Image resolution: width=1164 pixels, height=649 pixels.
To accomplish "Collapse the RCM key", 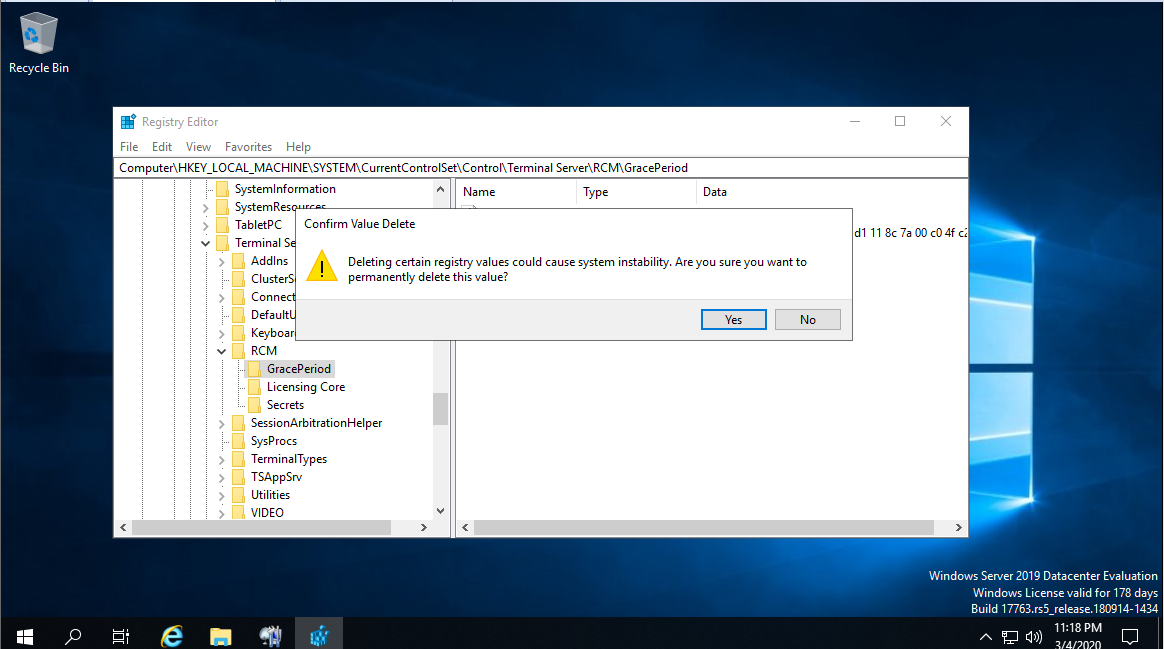I will (221, 351).
